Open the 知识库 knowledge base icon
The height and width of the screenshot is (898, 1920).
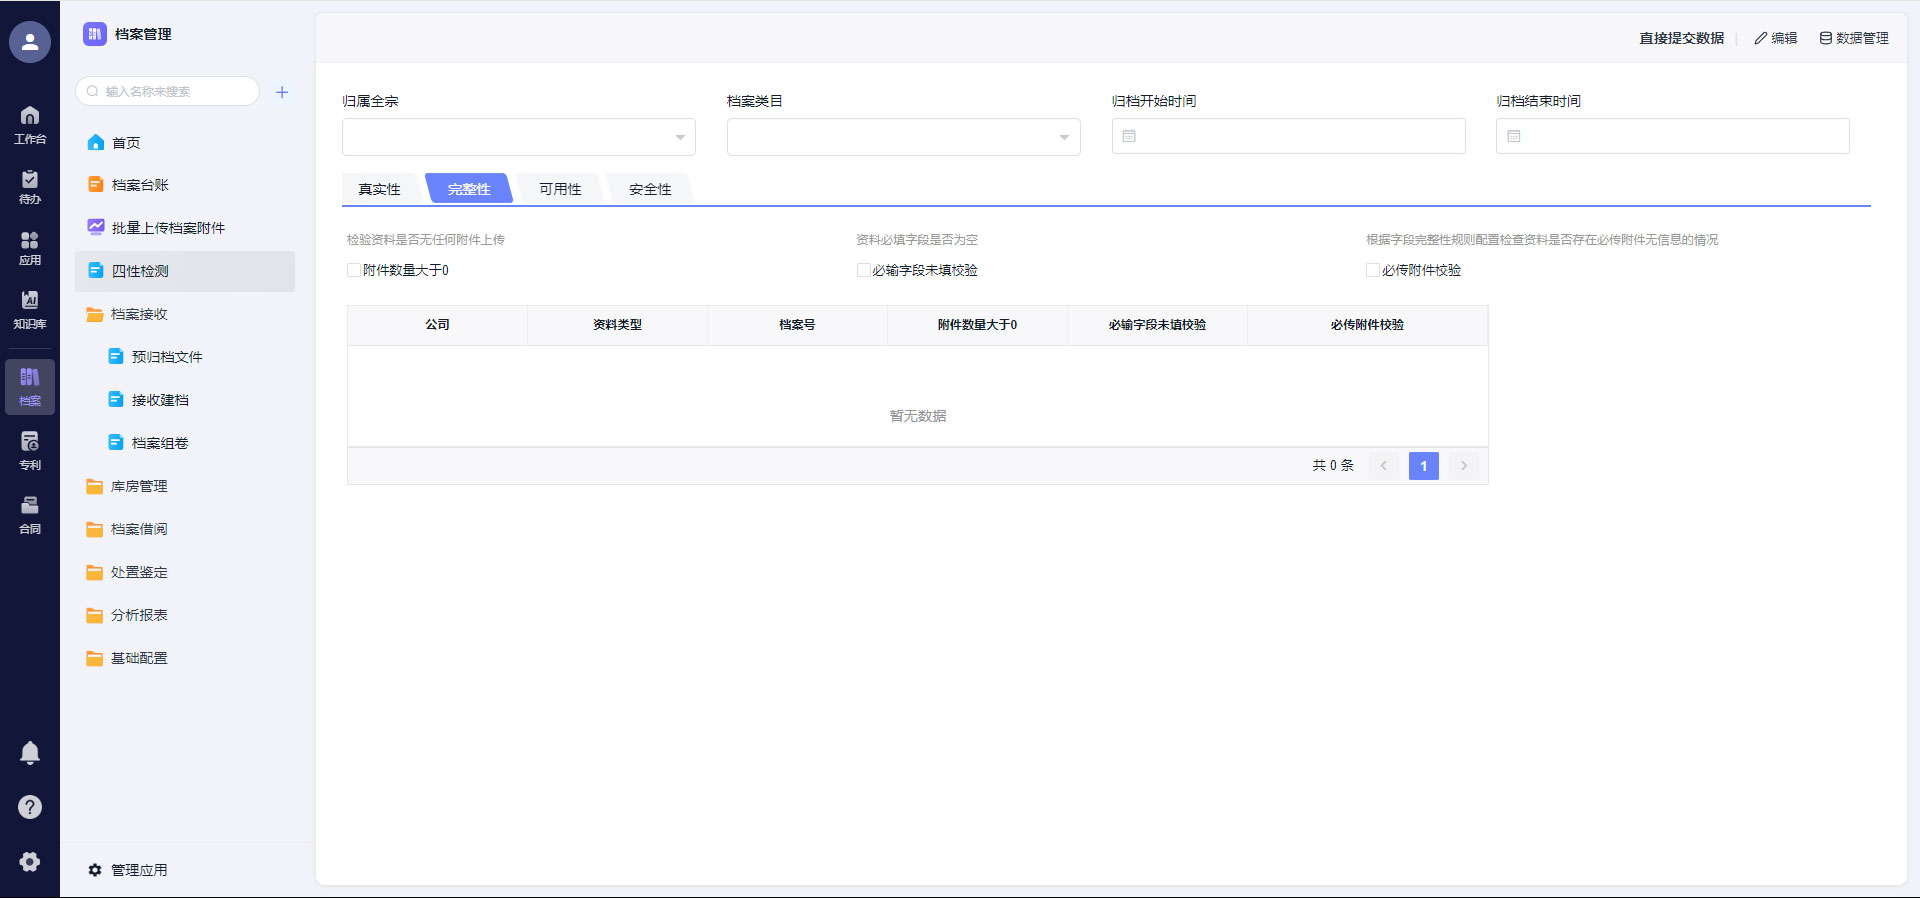[30, 309]
